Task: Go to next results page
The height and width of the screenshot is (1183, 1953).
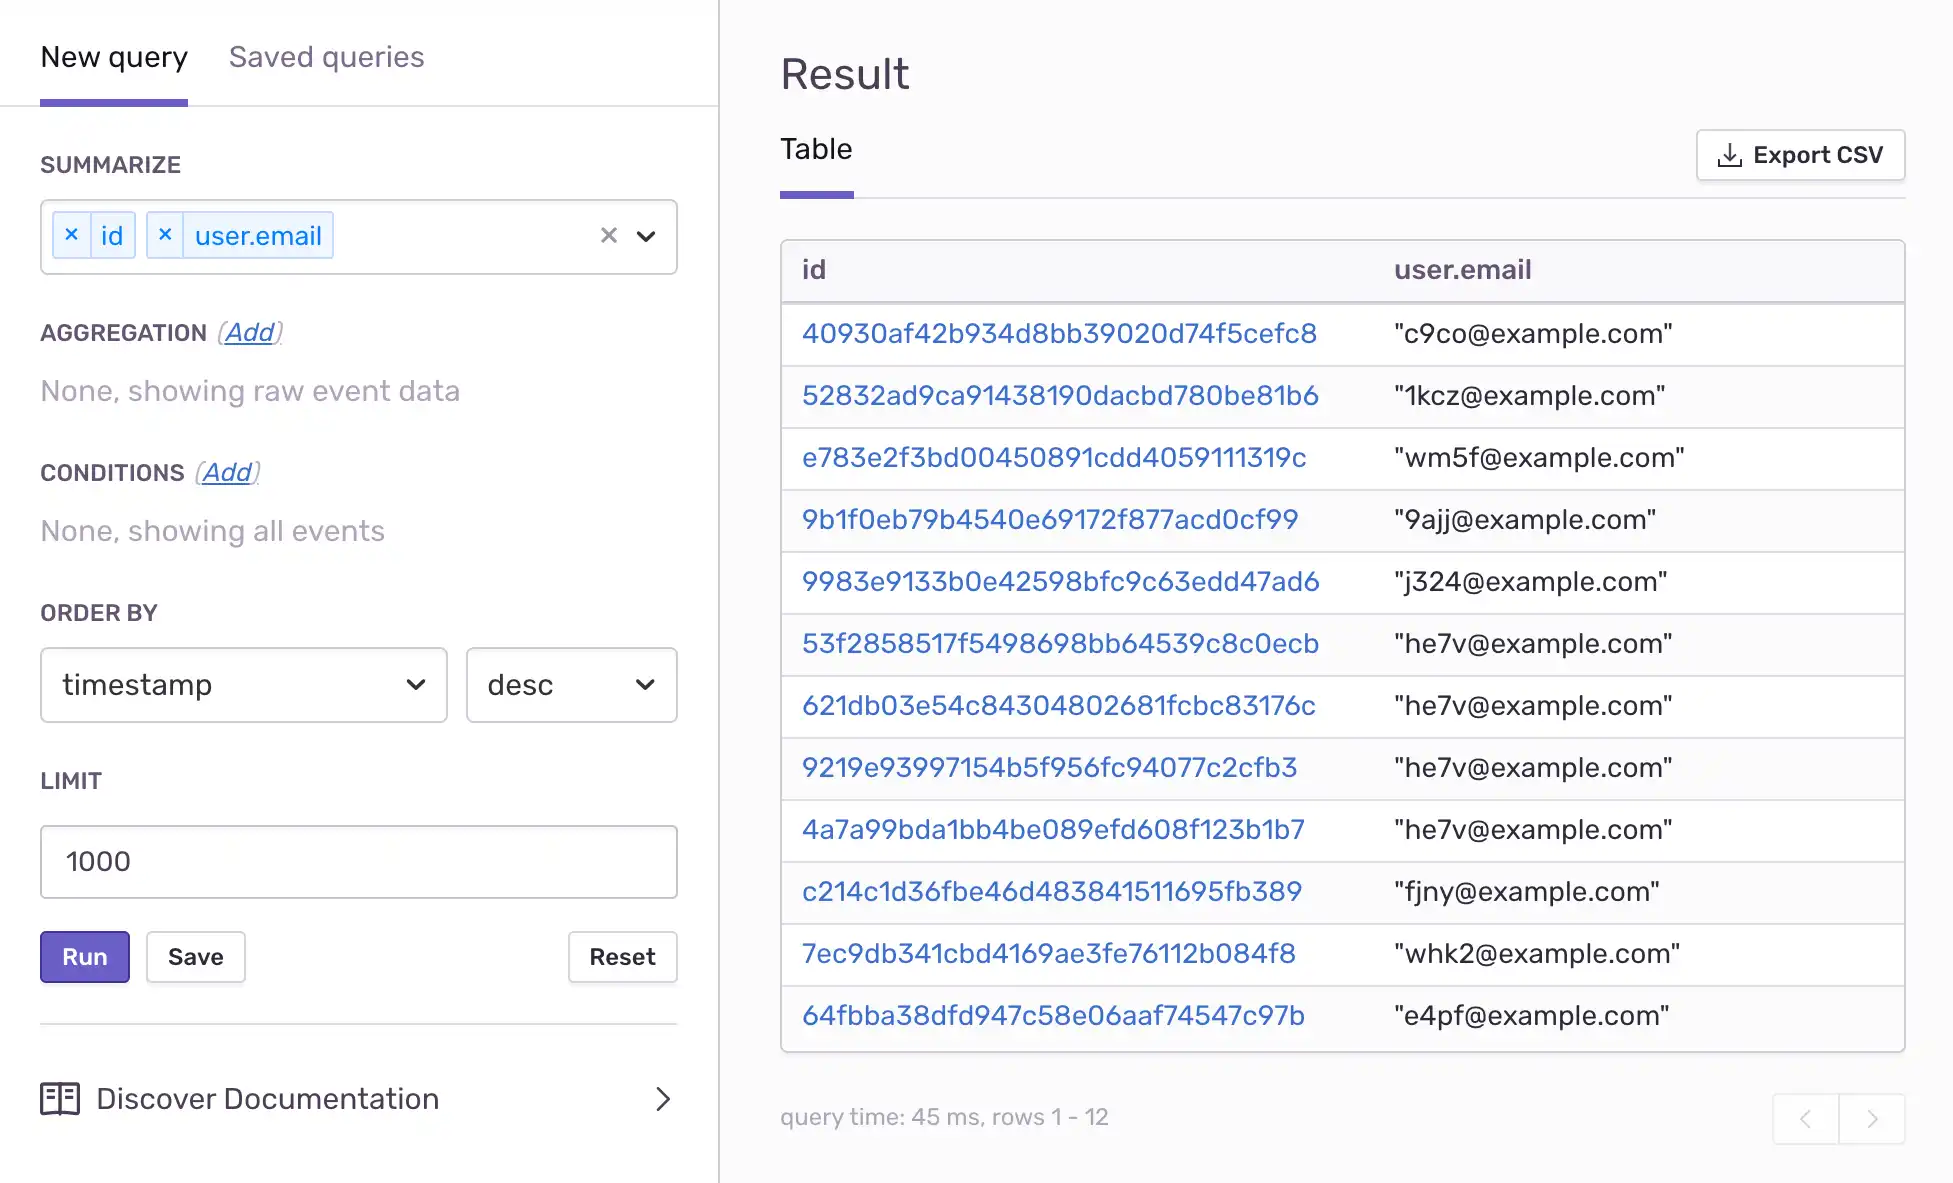Action: [x=1871, y=1118]
